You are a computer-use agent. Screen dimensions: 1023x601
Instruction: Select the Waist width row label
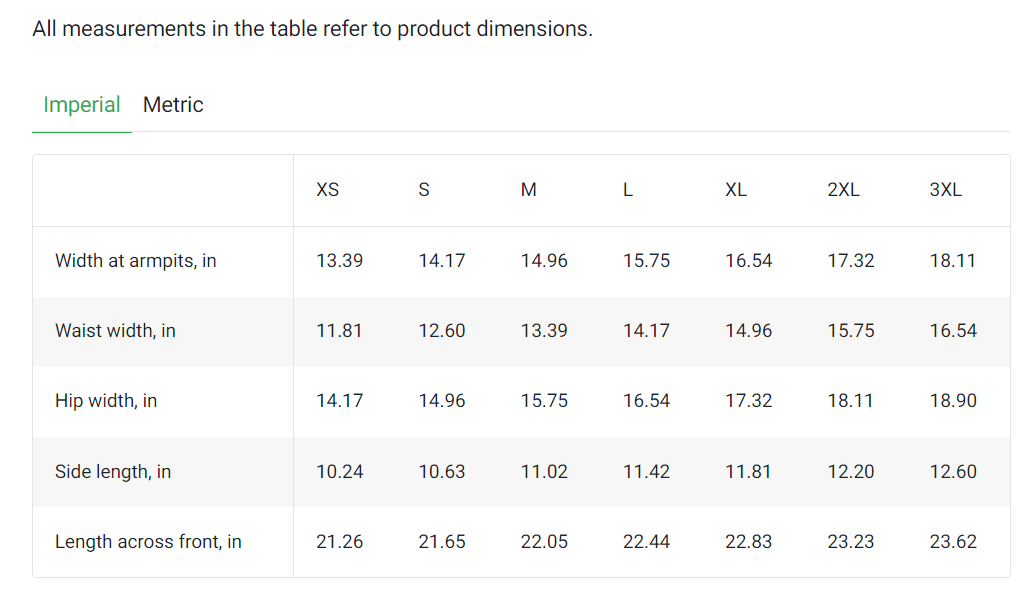tap(115, 331)
